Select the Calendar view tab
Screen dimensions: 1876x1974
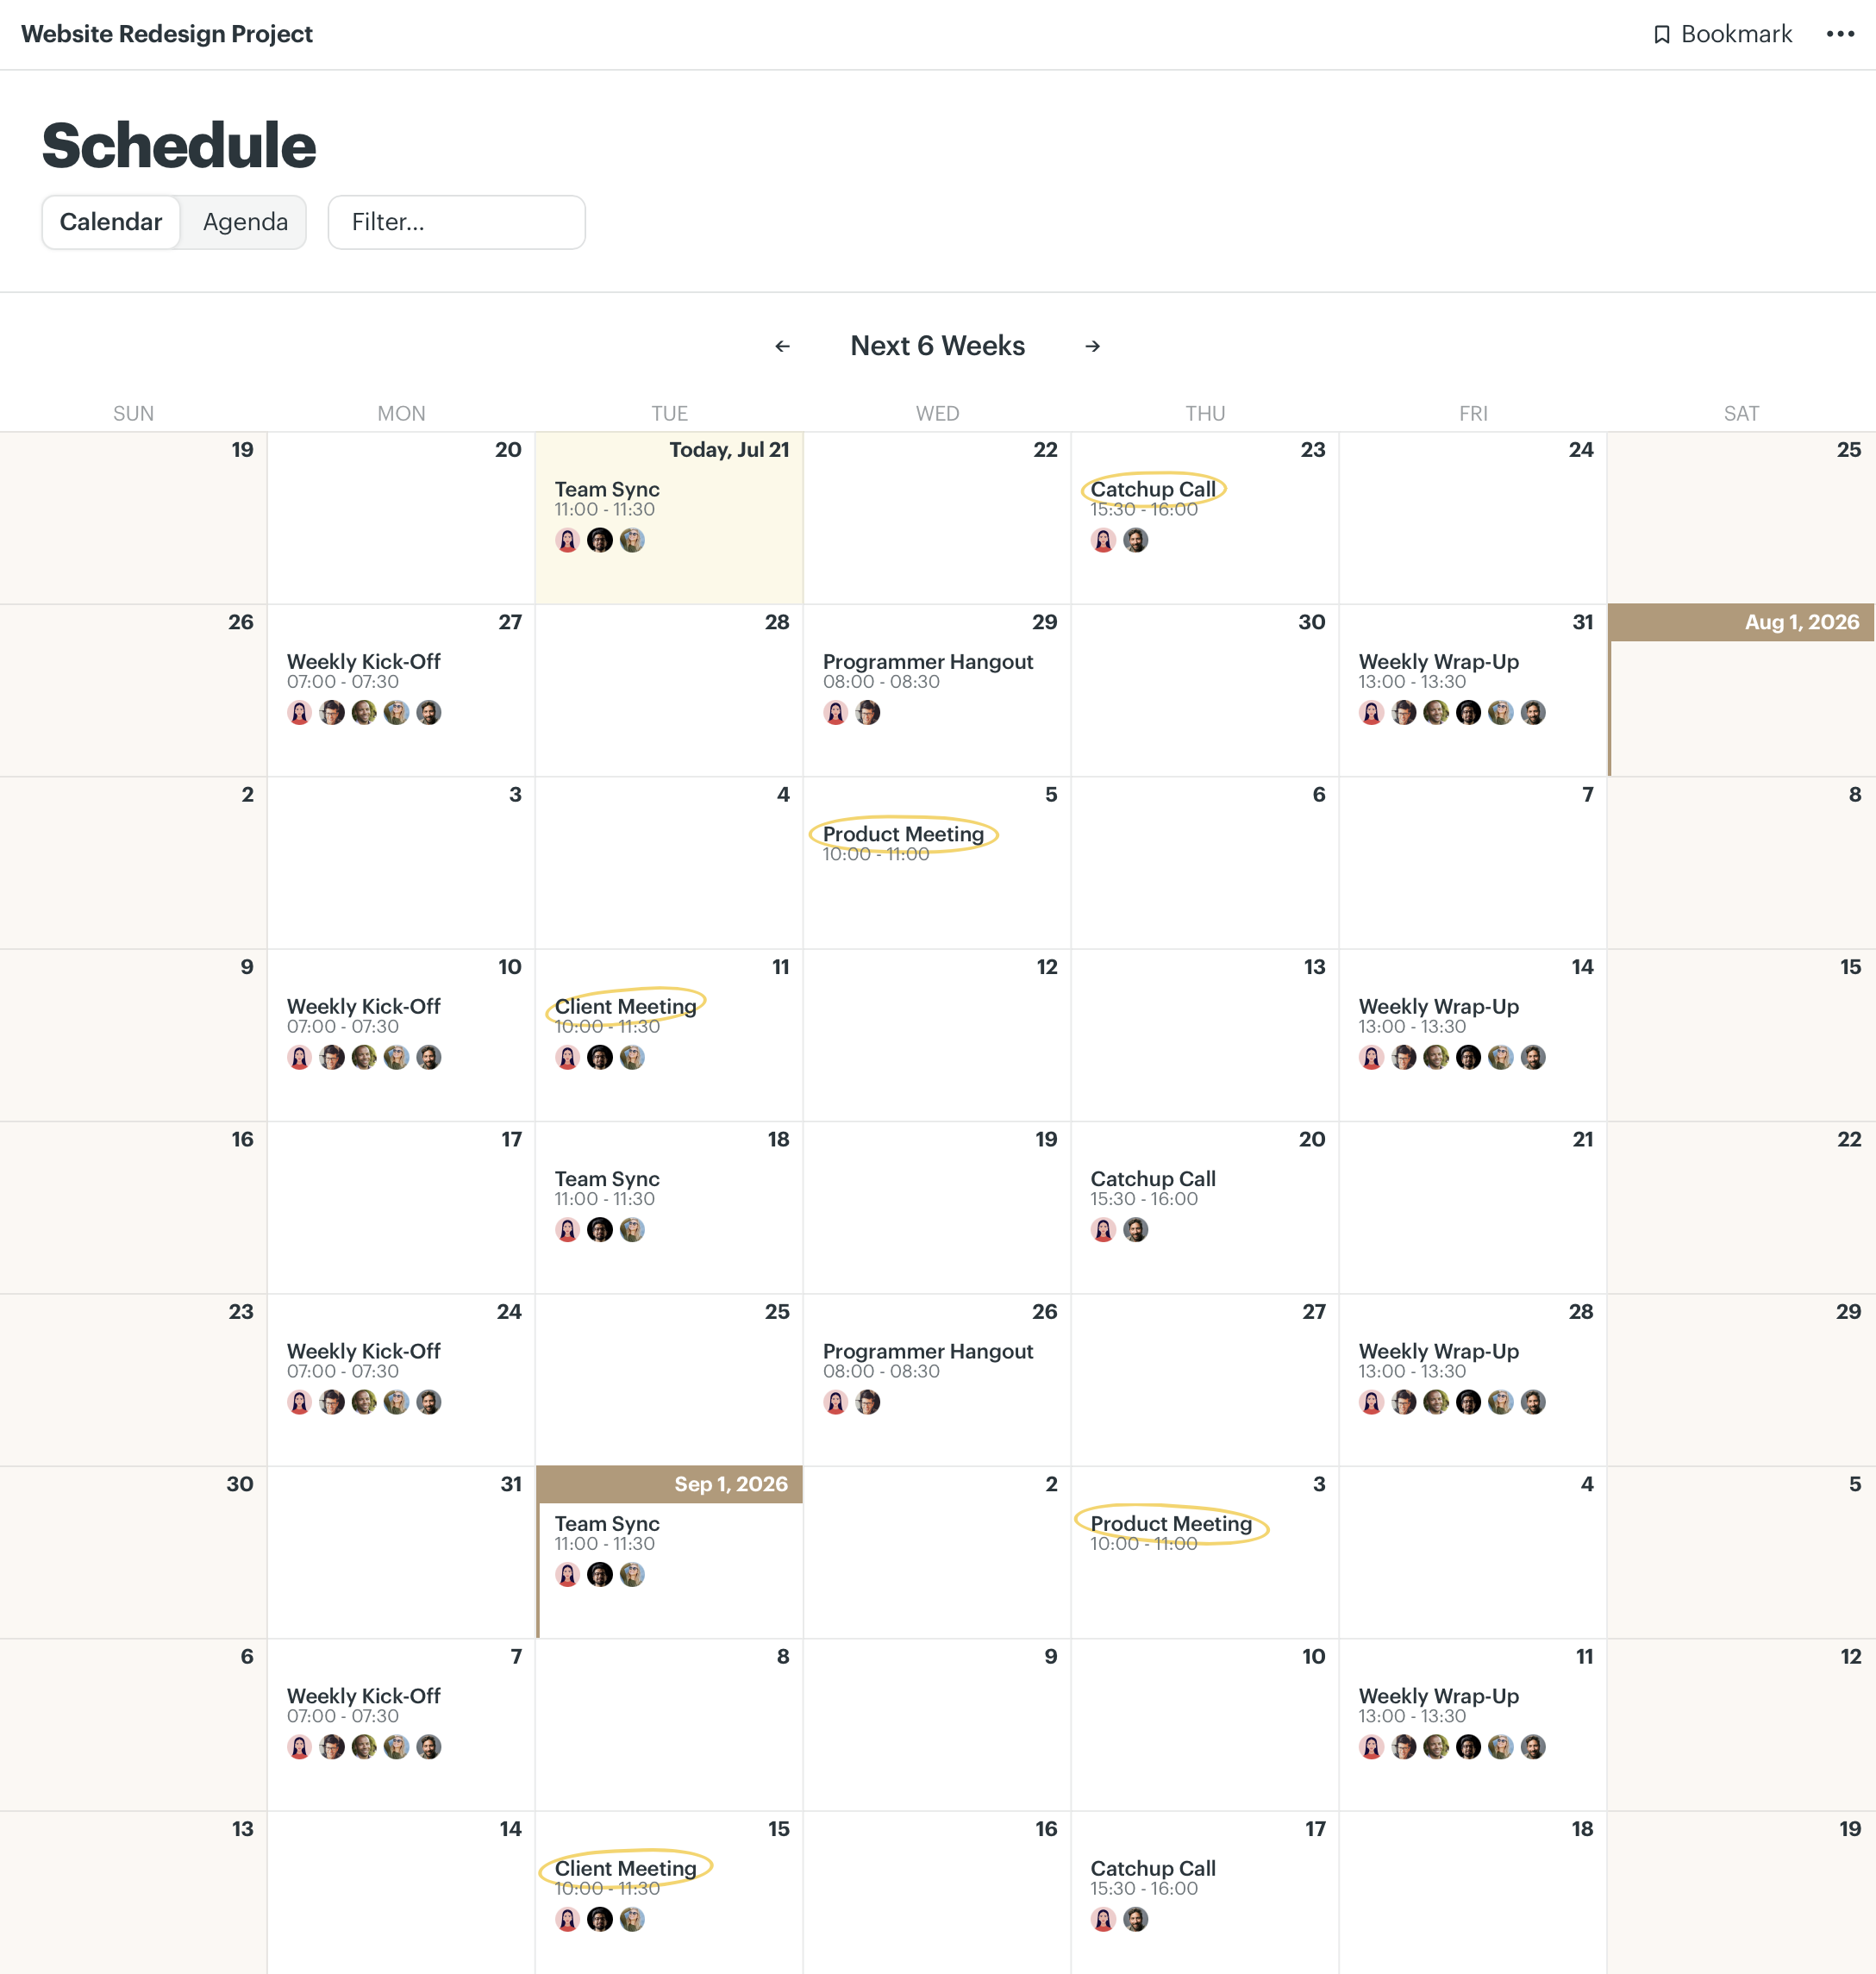(111, 222)
